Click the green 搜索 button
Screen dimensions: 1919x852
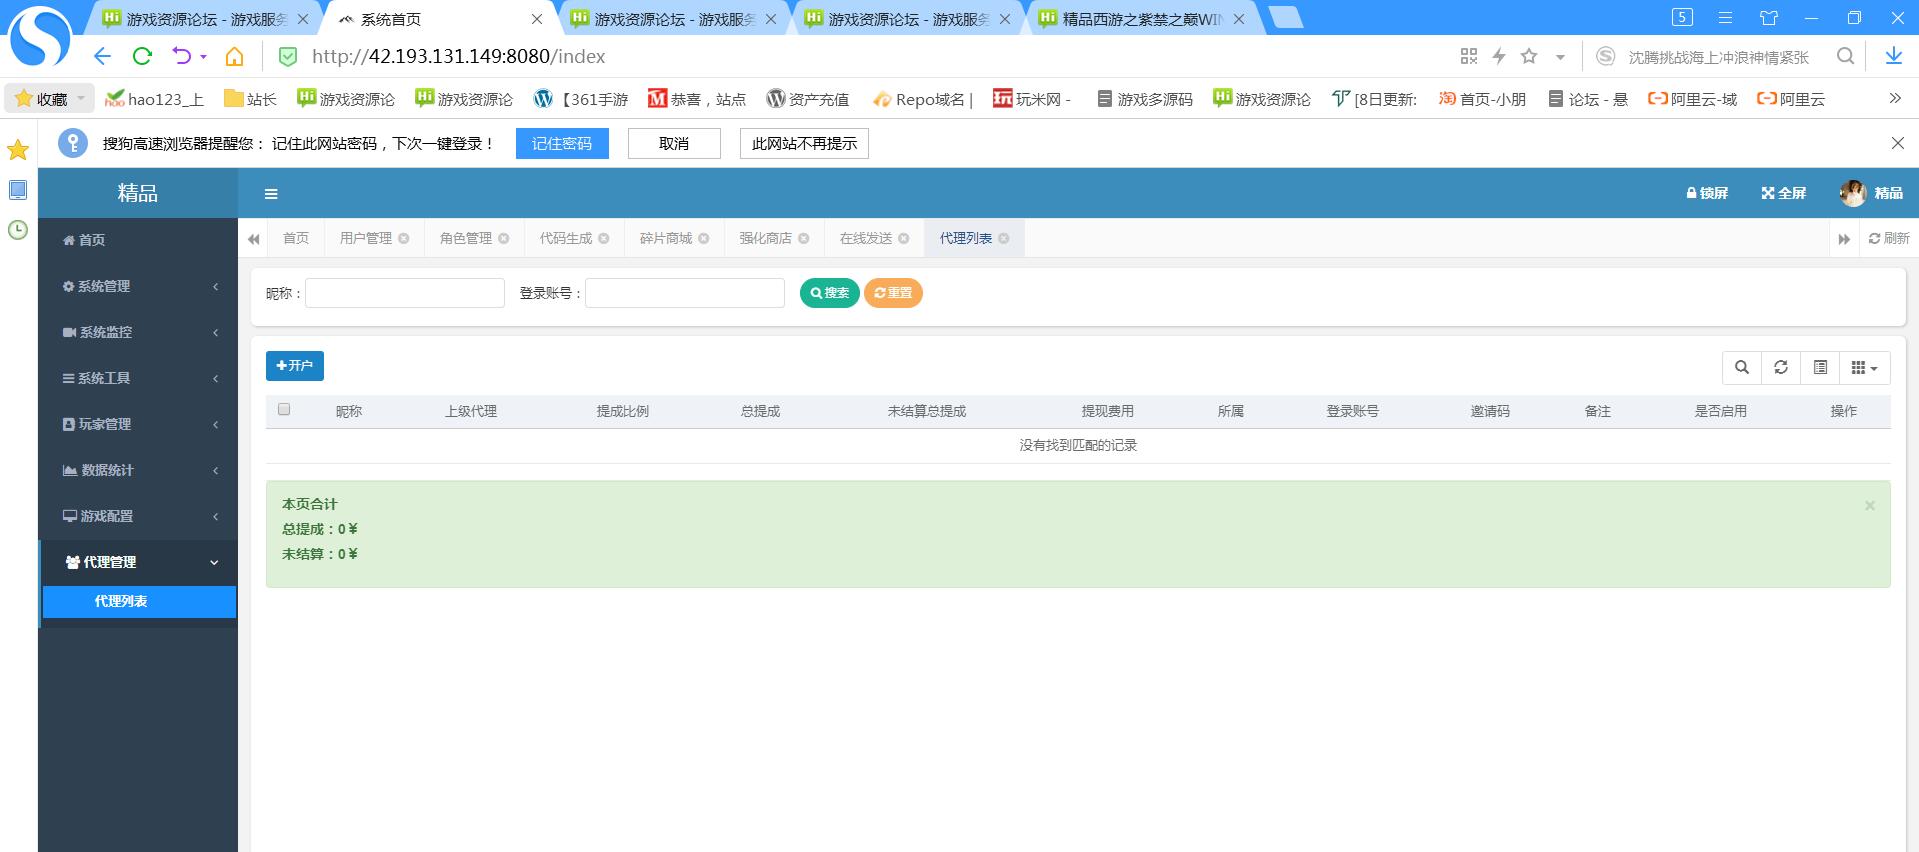point(829,293)
